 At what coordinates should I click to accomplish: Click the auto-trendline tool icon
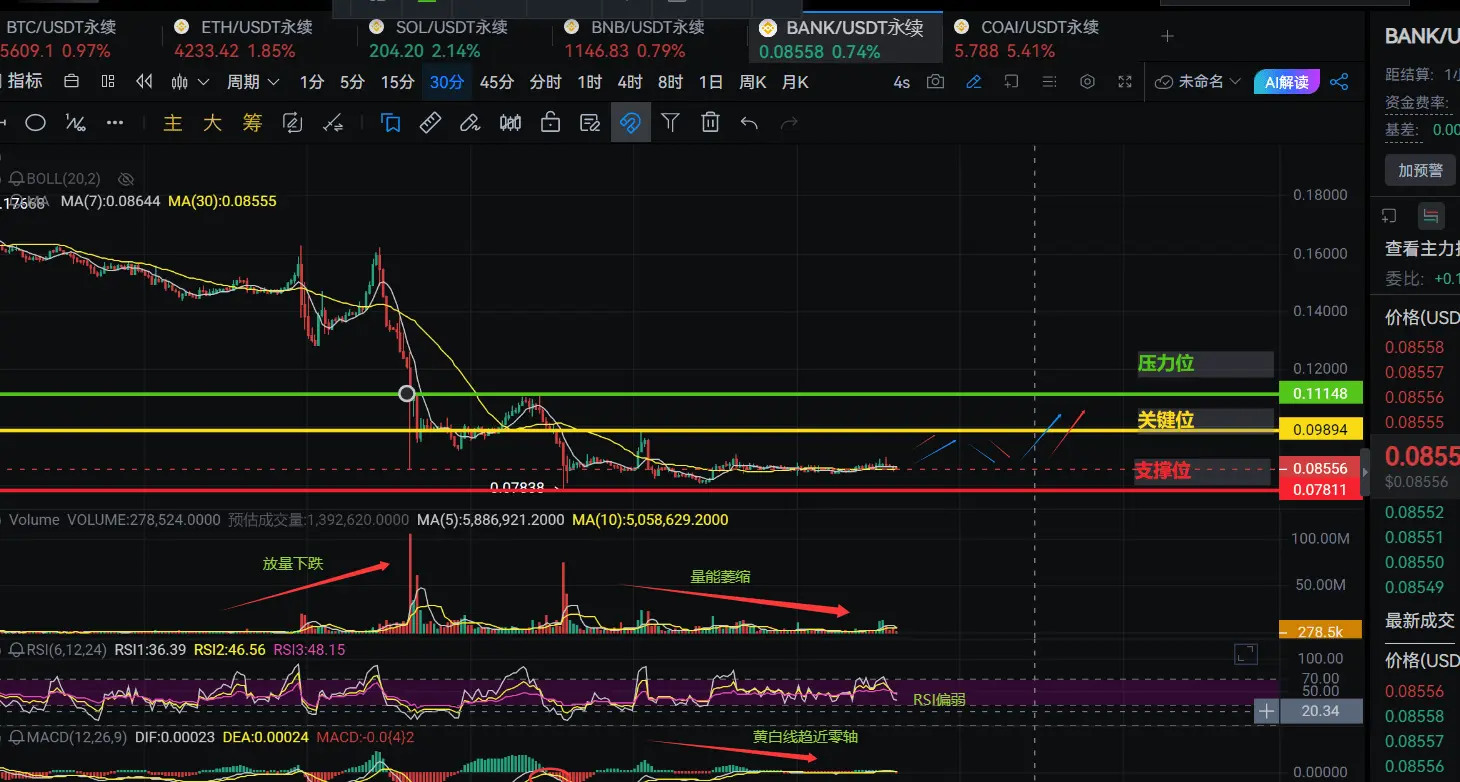point(333,123)
